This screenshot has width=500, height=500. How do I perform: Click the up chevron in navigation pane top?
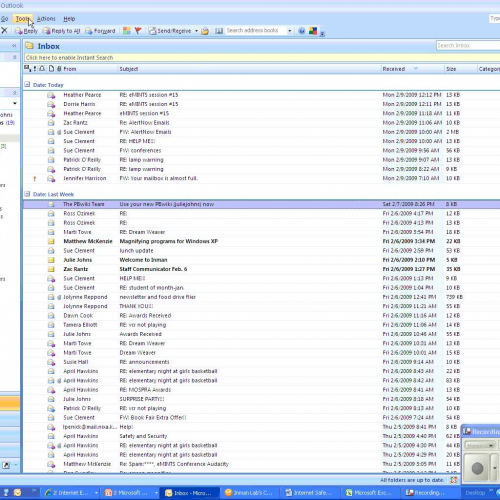tap(15, 57)
